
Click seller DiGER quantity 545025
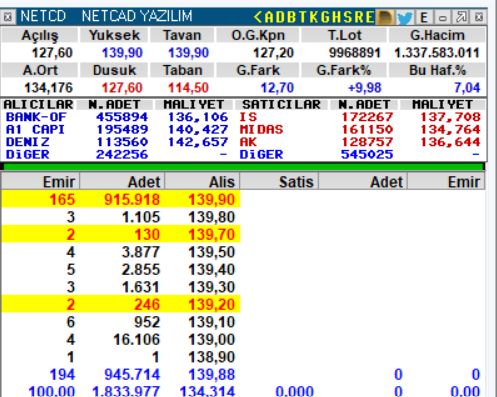click(x=367, y=155)
